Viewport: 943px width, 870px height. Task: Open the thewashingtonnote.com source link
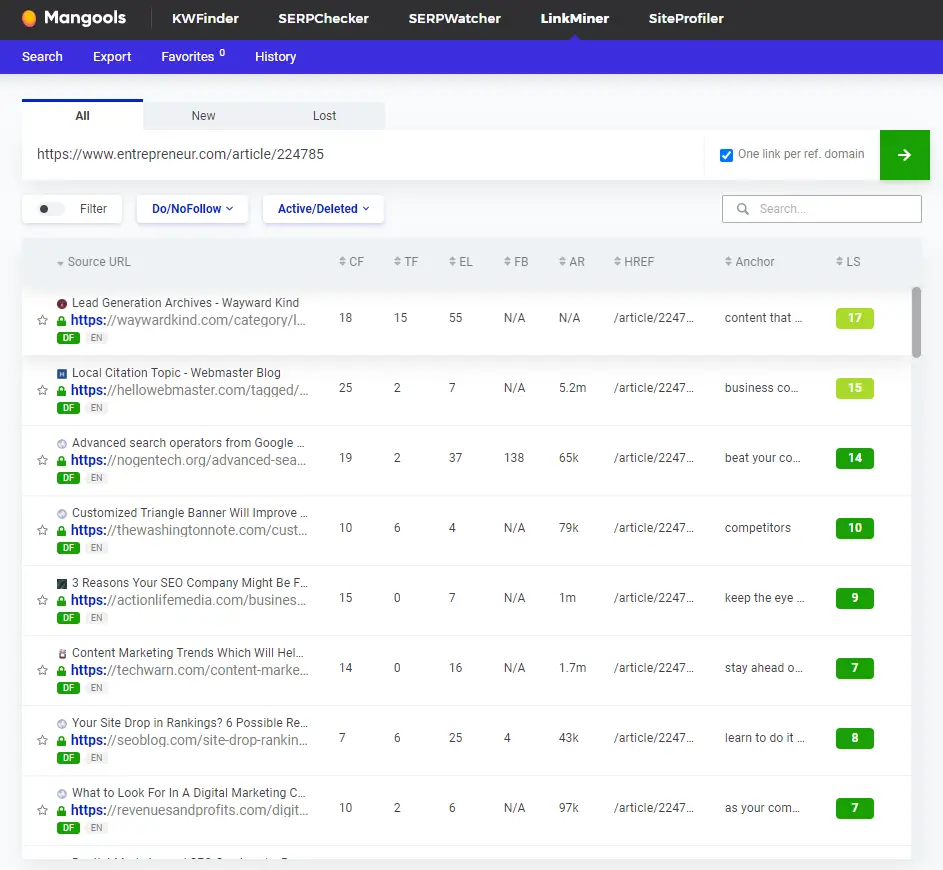tap(189, 530)
